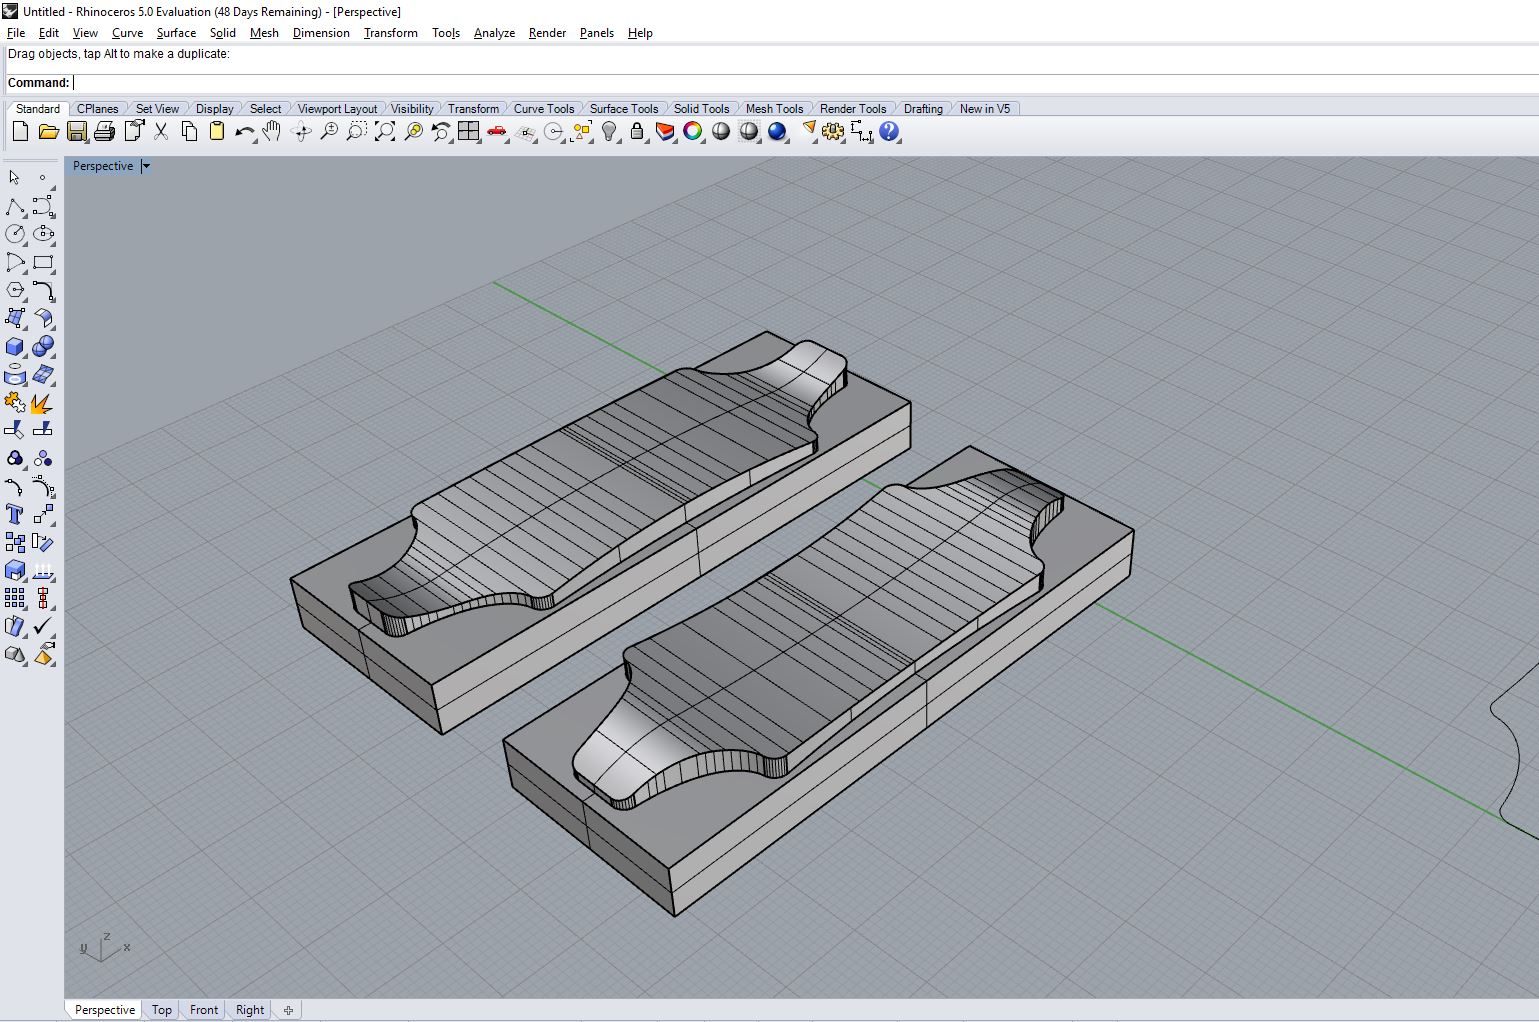Select the Box solid tool
The image size is (1539, 1022).
15,346
